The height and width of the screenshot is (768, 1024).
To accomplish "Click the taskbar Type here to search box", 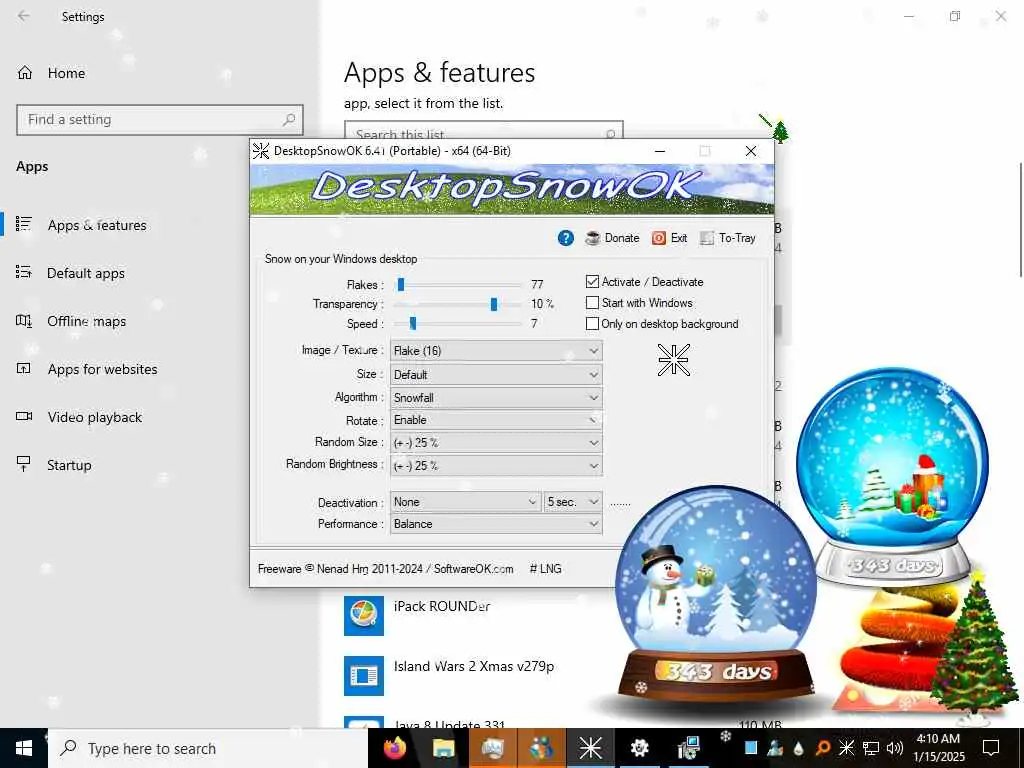I will pyautogui.click(x=208, y=748).
